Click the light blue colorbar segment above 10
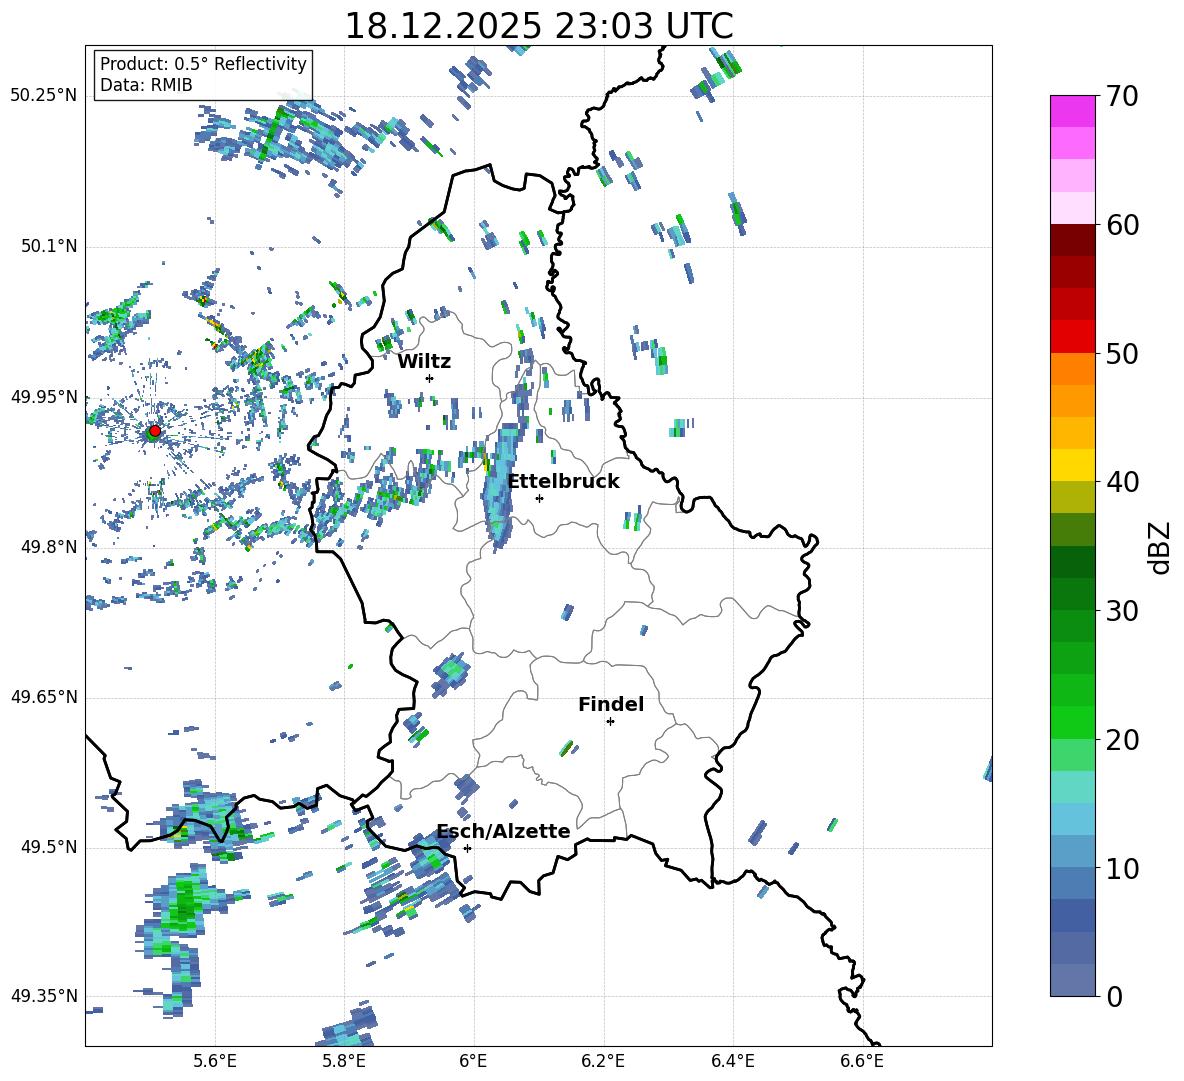The width and height of the screenshot is (1184, 1081). (1072, 819)
